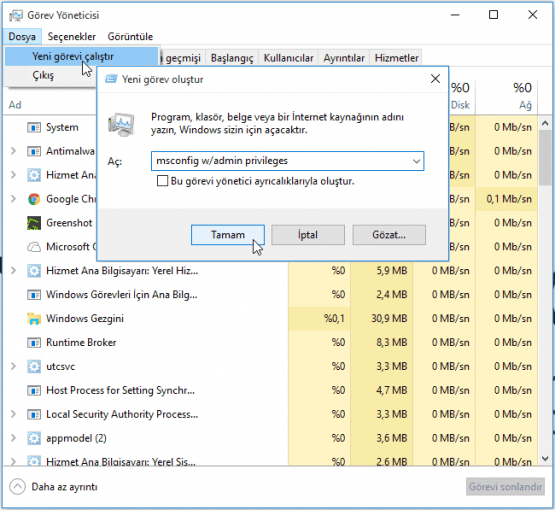555x510 pixels.
Task: Open the Dosya menu
Action: click(22, 36)
